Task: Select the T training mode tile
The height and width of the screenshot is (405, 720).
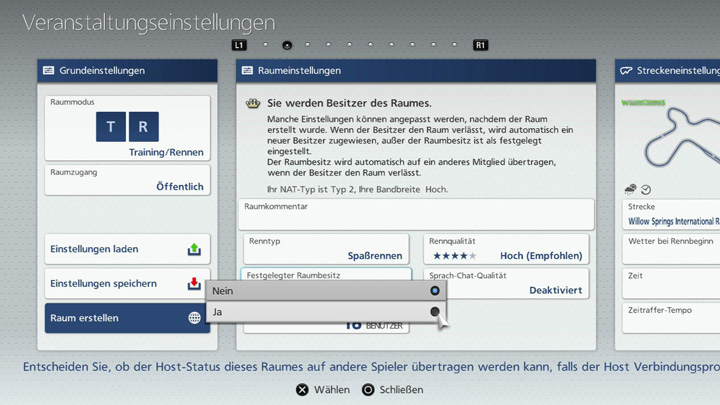Action: pyautogui.click(x=111, y=127)
